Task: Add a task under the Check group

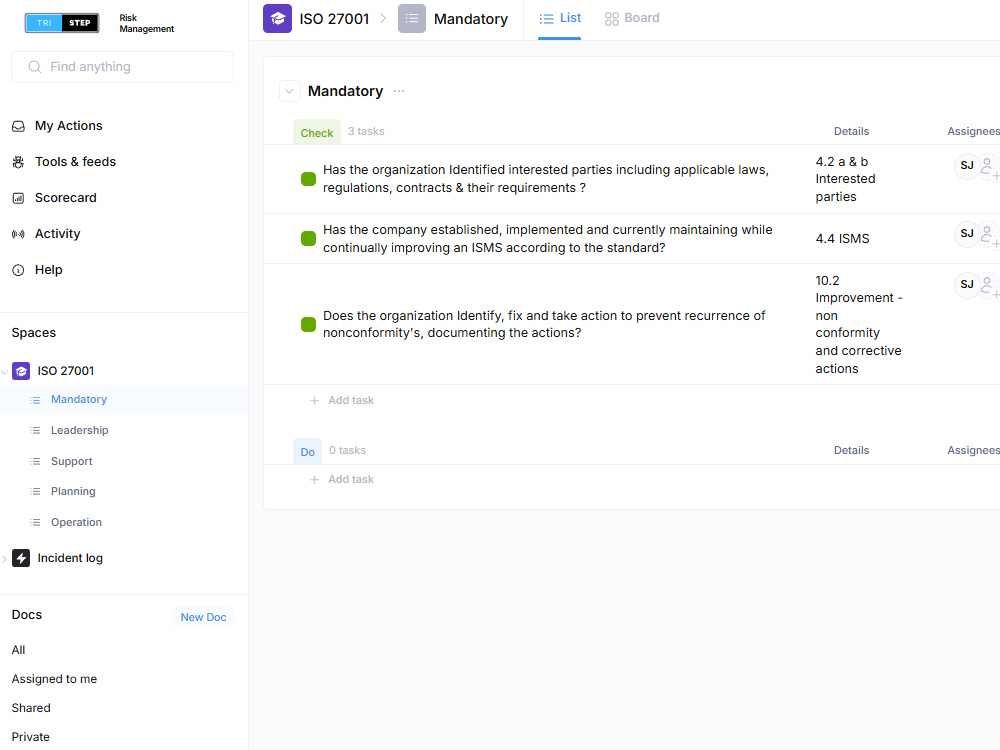Action: (342, 400)
